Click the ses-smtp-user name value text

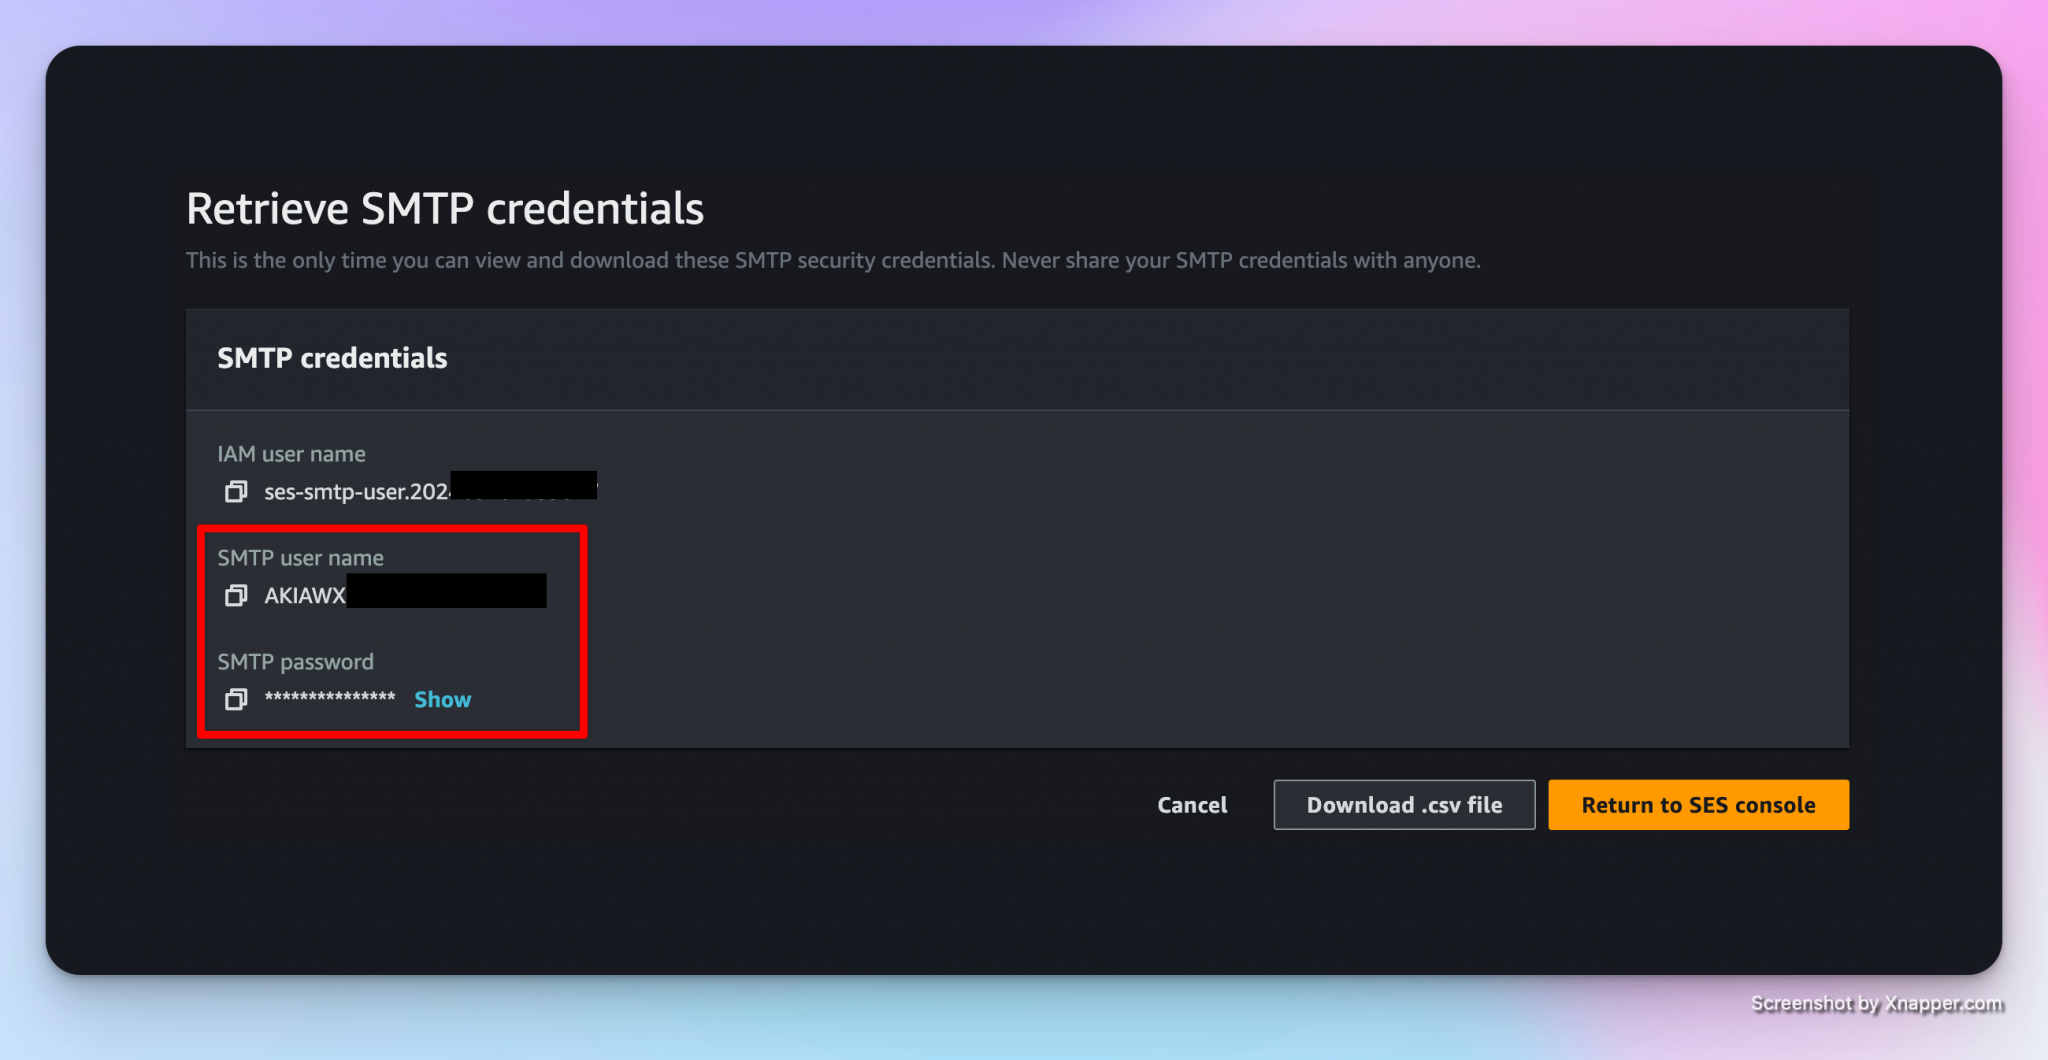355,492
